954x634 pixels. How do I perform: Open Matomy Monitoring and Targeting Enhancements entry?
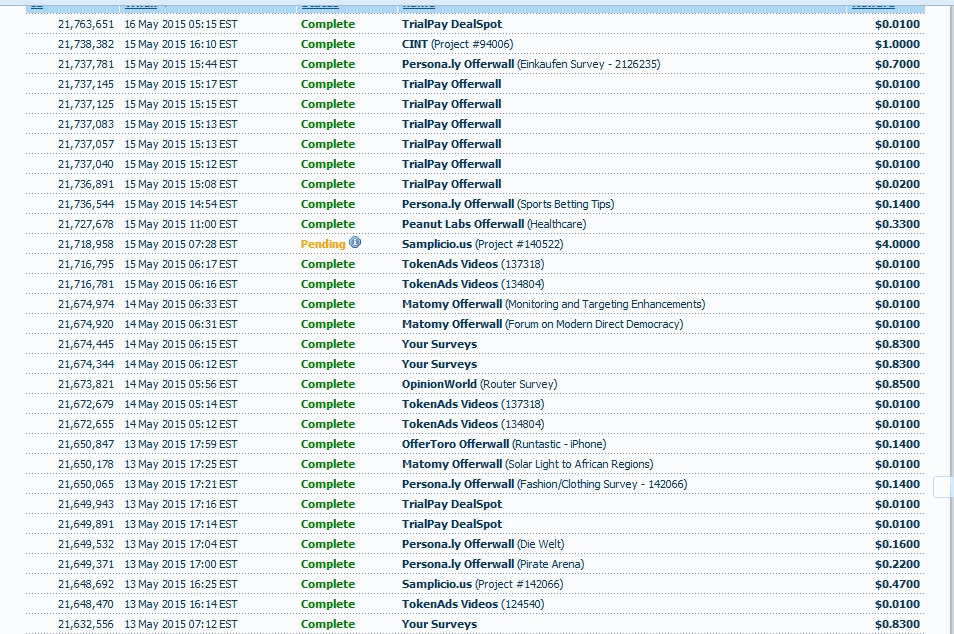coord(554,304)
